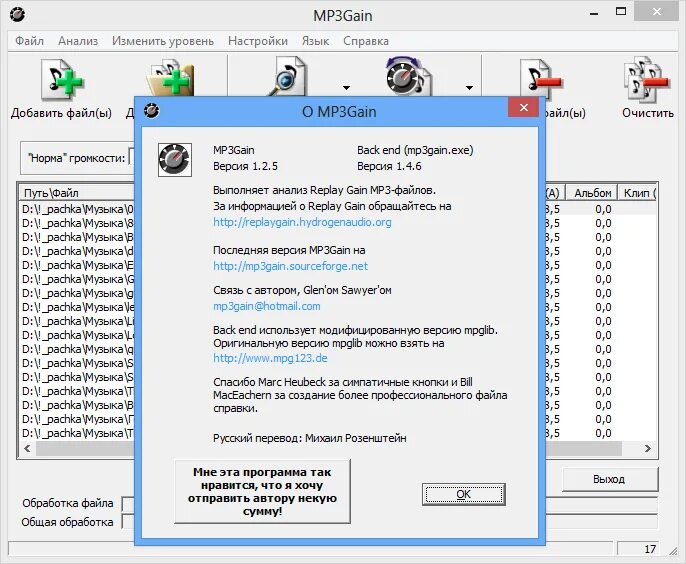This screenshot has width=686, height=564.
Task: Click the file list scroll-right arrow
Action: pyautogui.click(x=648, y=448)
